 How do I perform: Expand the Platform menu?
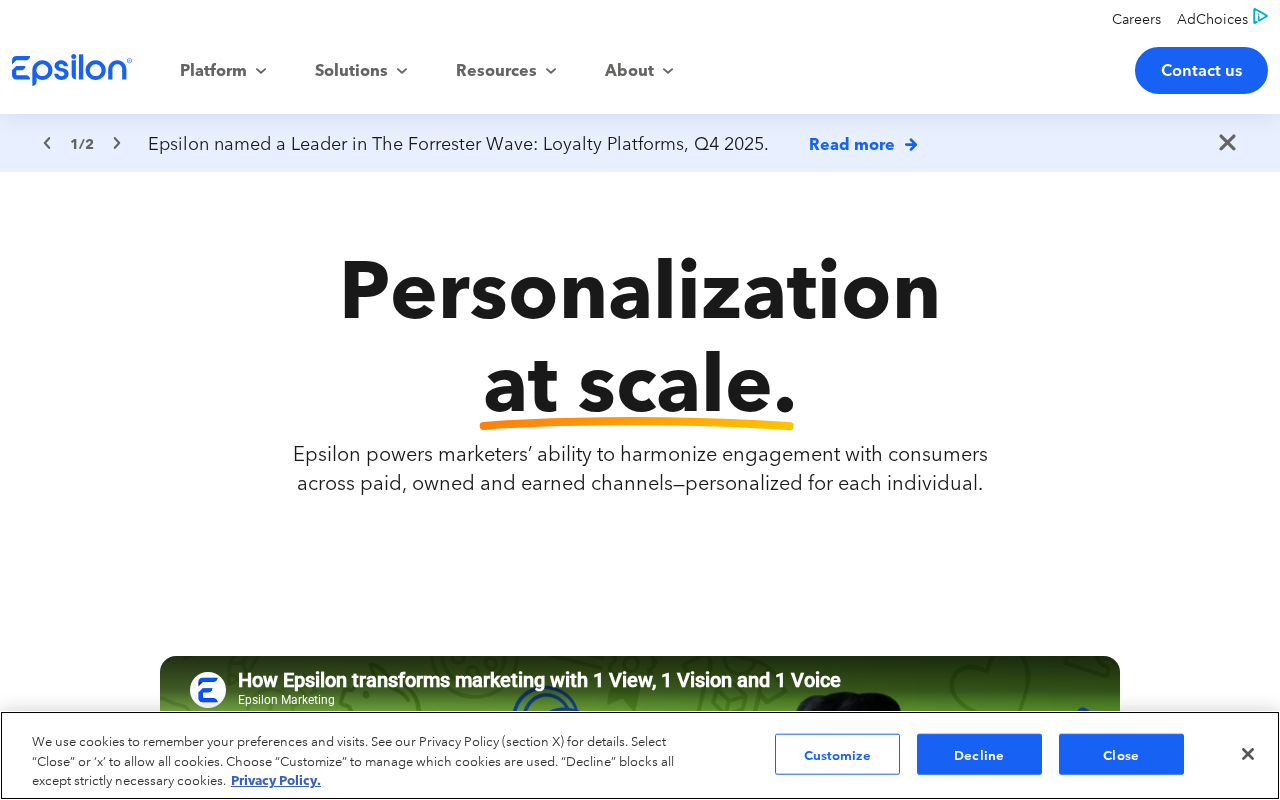[223, 70]
